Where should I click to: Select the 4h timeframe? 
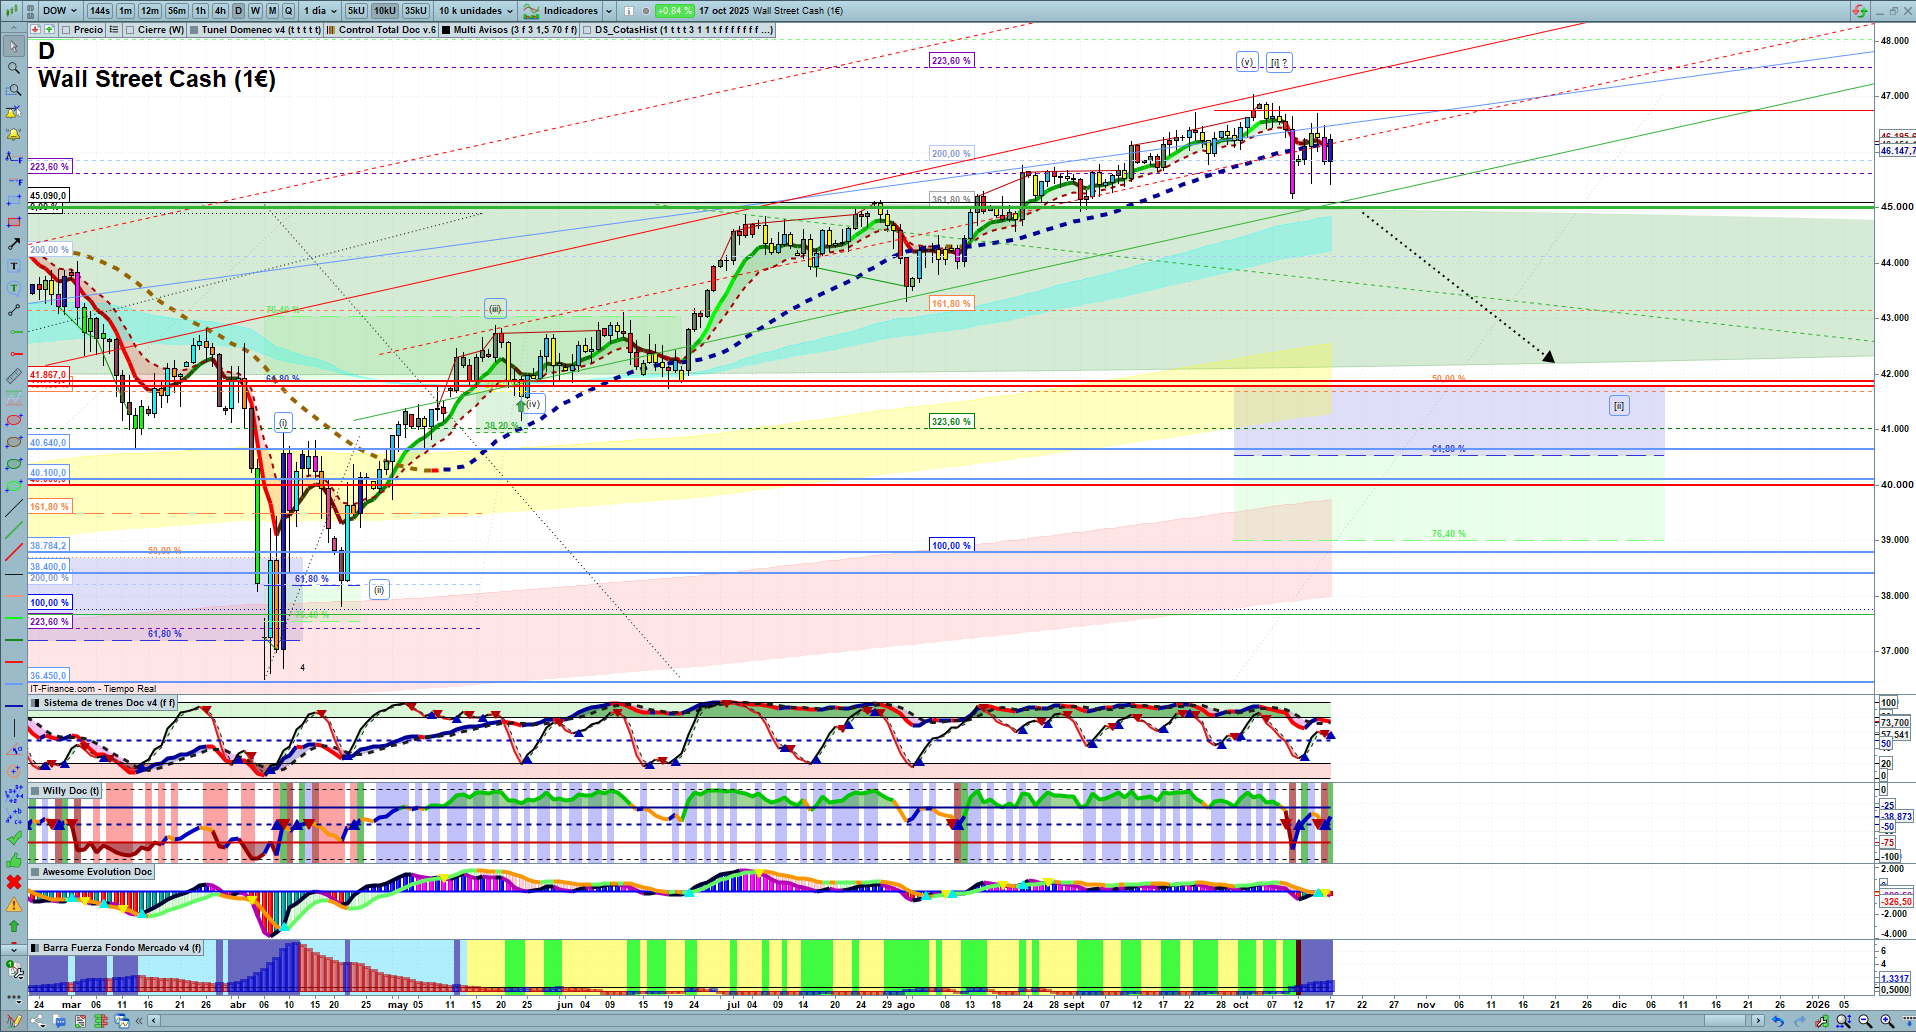[221, 11]
